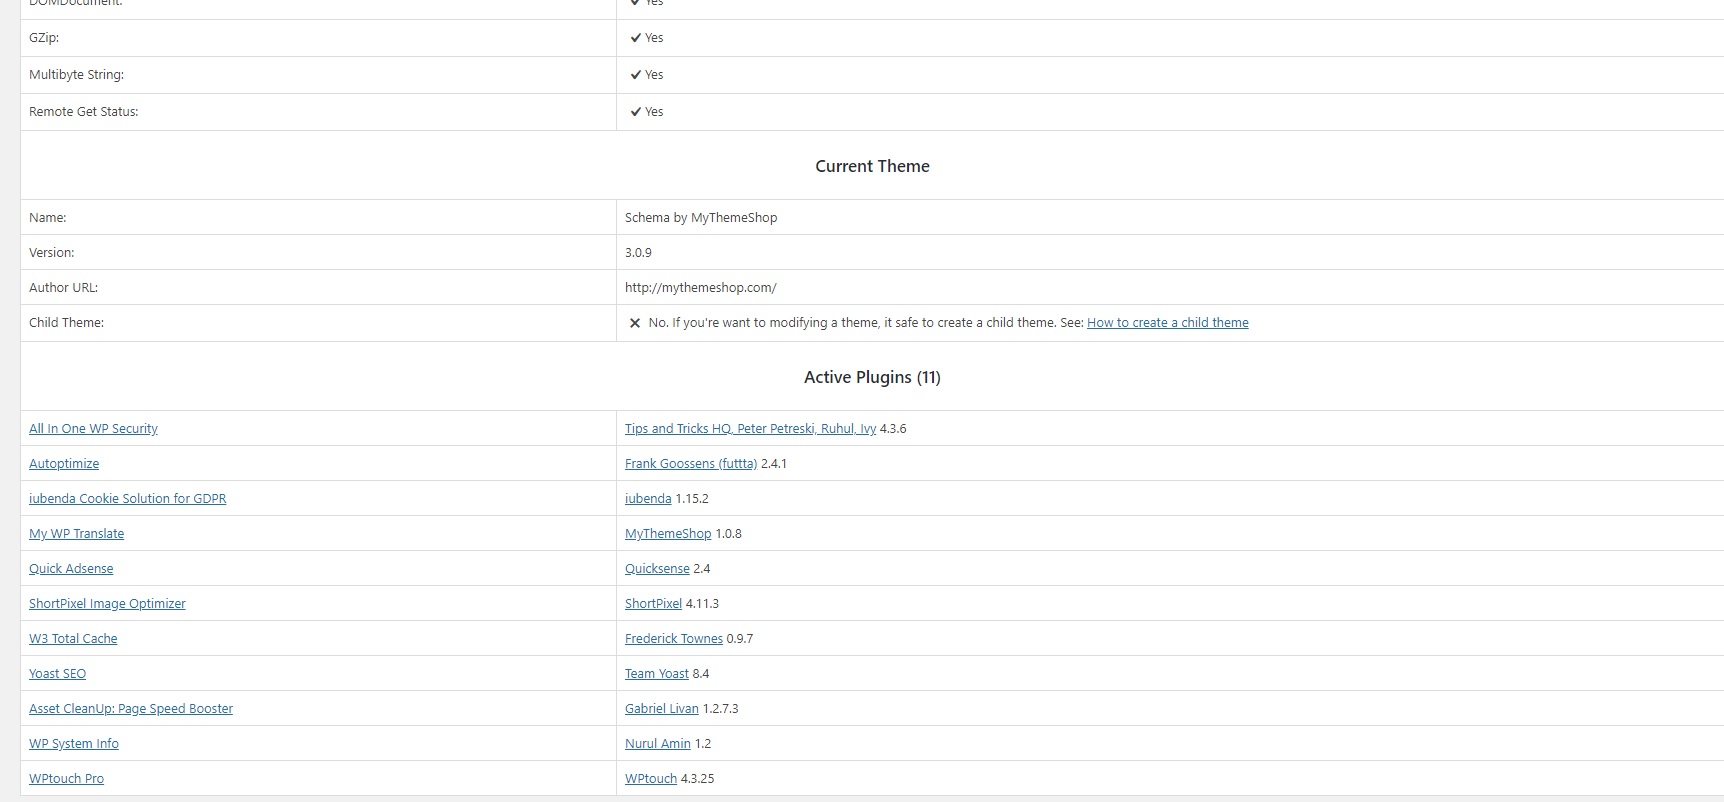Select the Yoast SEO version 8.4
Viewport: 1724px width, 802px height.
[x=701, y=674]
